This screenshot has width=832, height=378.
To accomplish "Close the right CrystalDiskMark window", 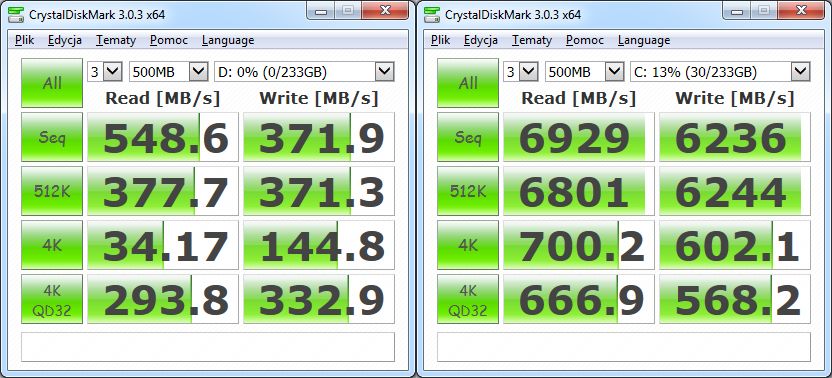I will tap(802, 10).
